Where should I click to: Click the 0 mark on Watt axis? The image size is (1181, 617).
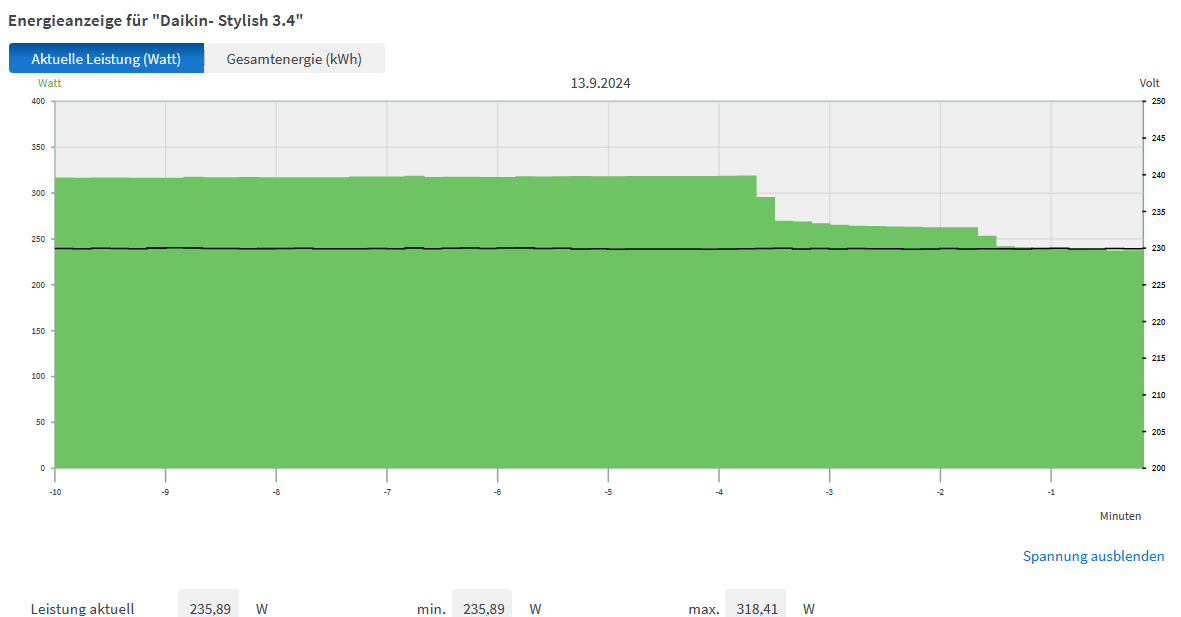pos(42,468)
